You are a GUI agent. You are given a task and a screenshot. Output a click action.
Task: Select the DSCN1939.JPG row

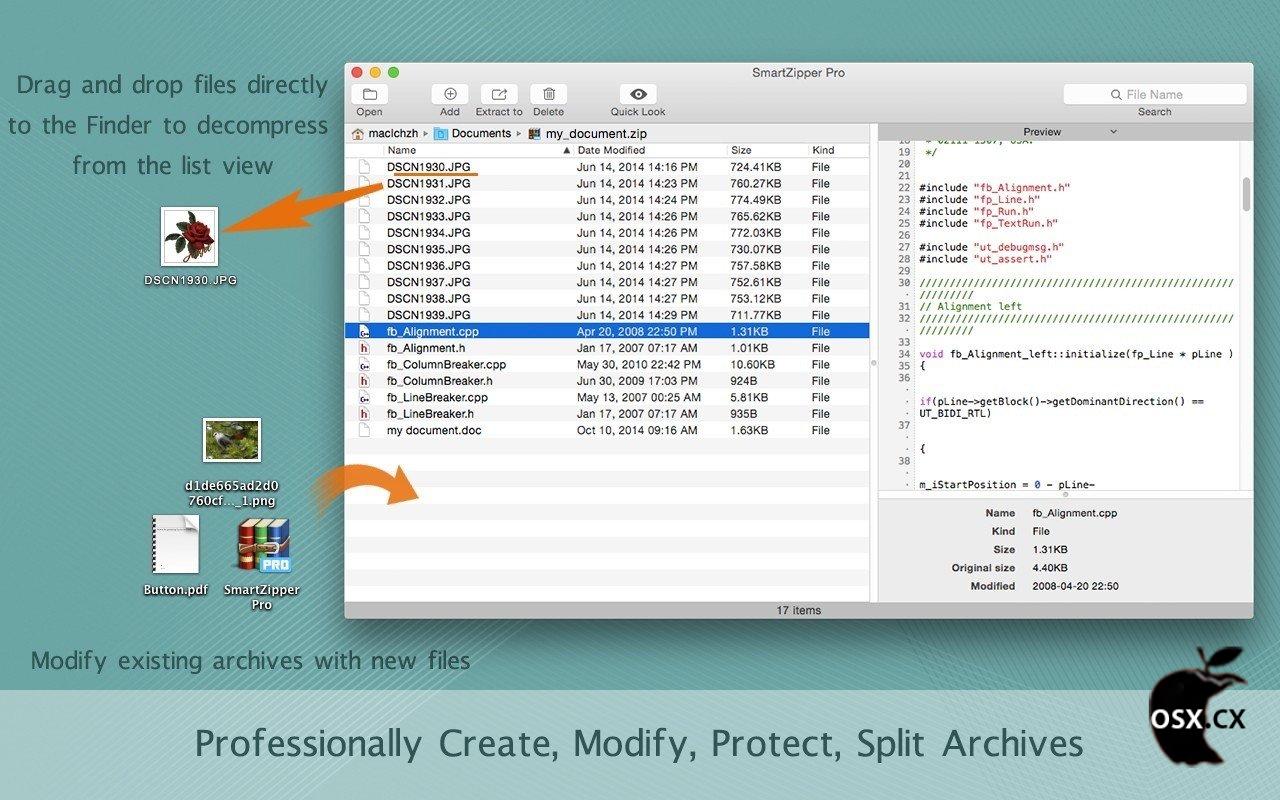(x=607, y=315)
